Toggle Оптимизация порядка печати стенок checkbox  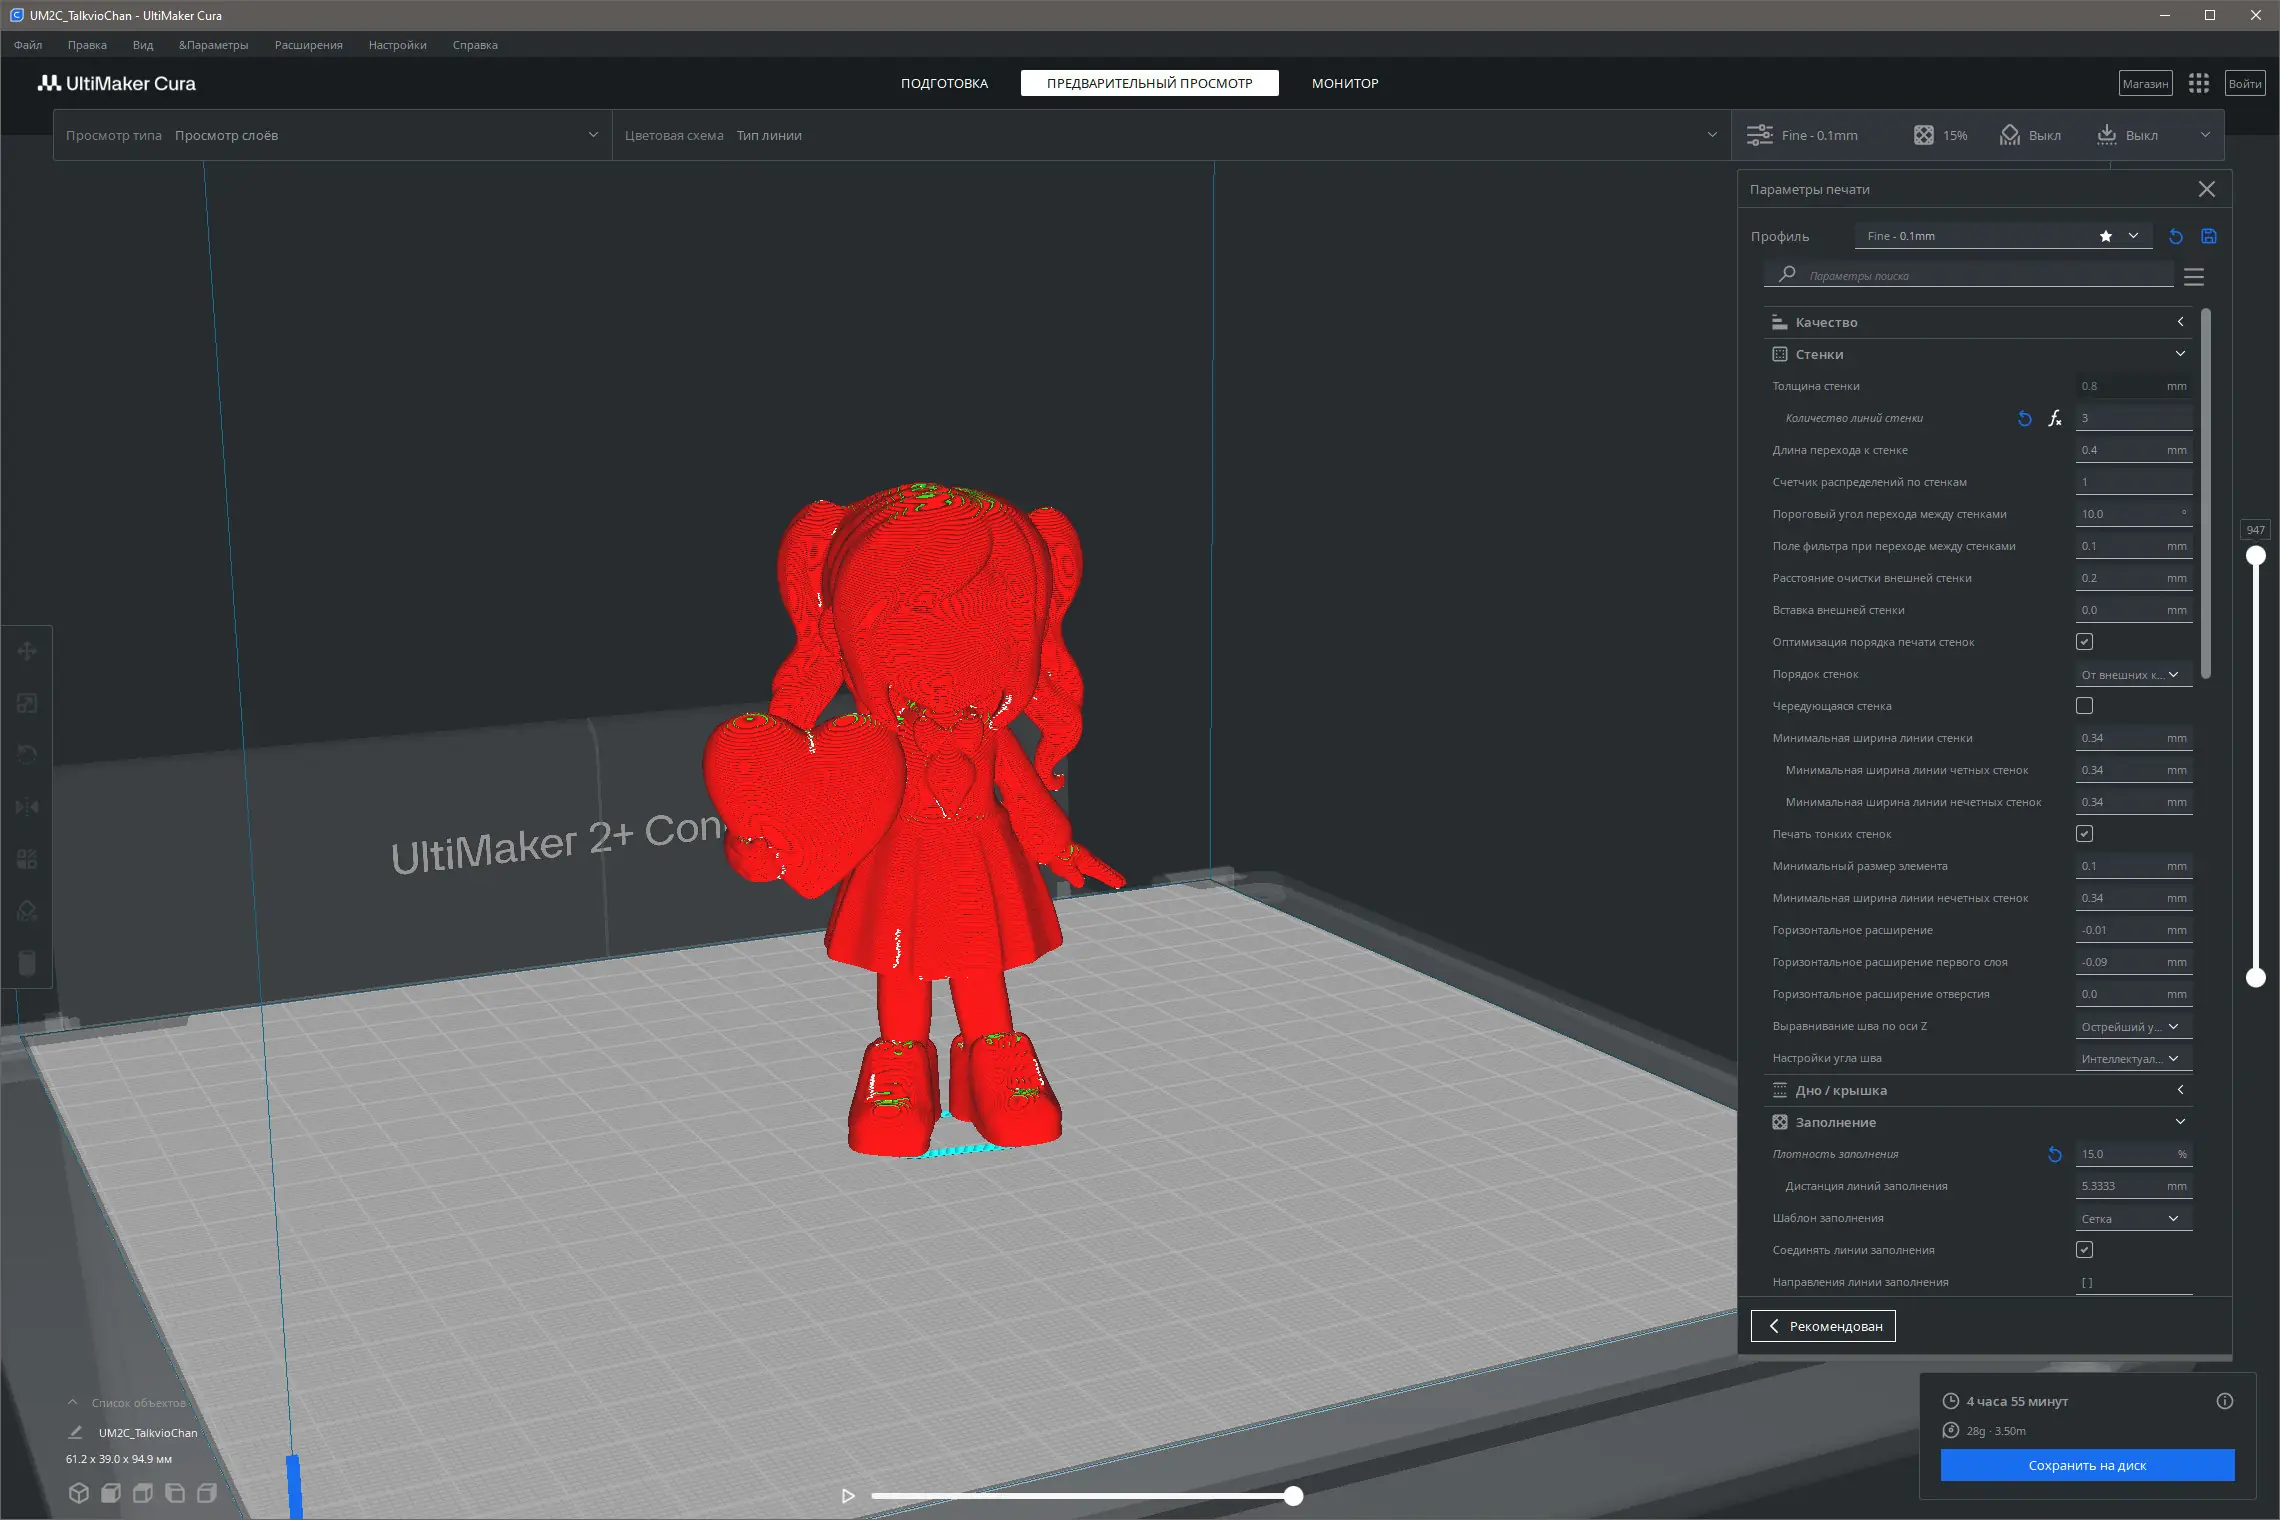[2085, 642]
